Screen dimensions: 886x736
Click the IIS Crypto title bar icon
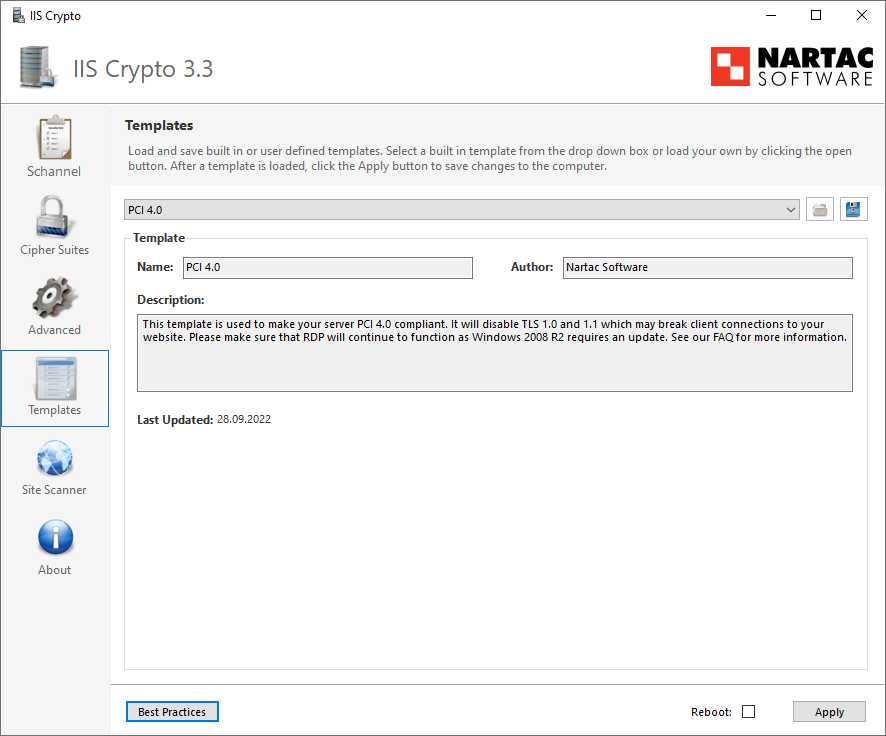coord(19,15)
